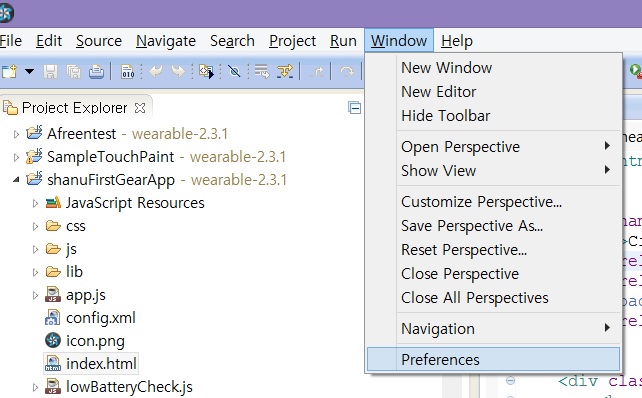This screenshot has height=398, width=642.
Task: Open the Edit menu
Action: pyautogui.click(x=49, y=41)
